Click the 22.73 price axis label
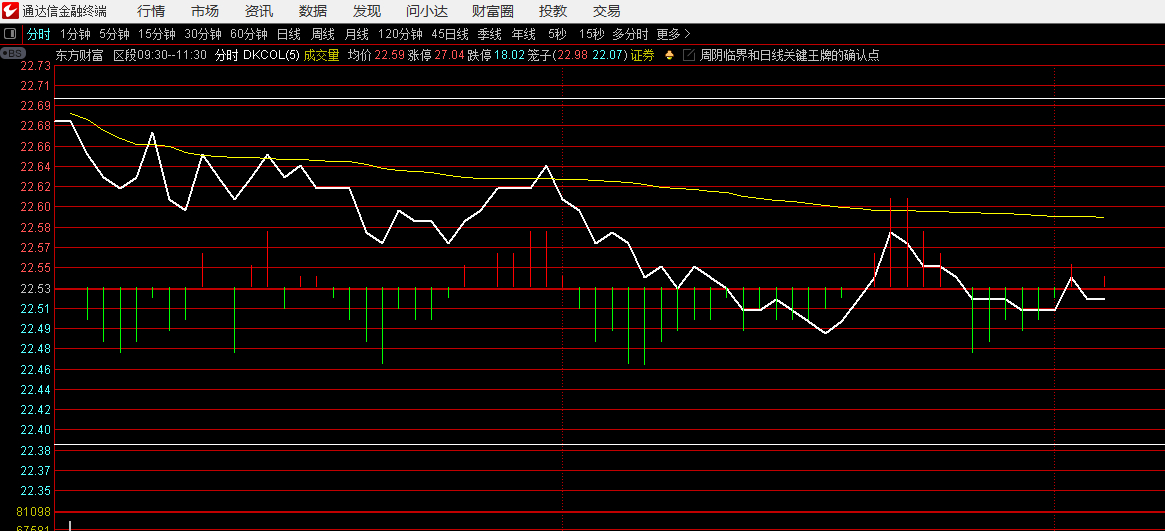 pos(36,66)
